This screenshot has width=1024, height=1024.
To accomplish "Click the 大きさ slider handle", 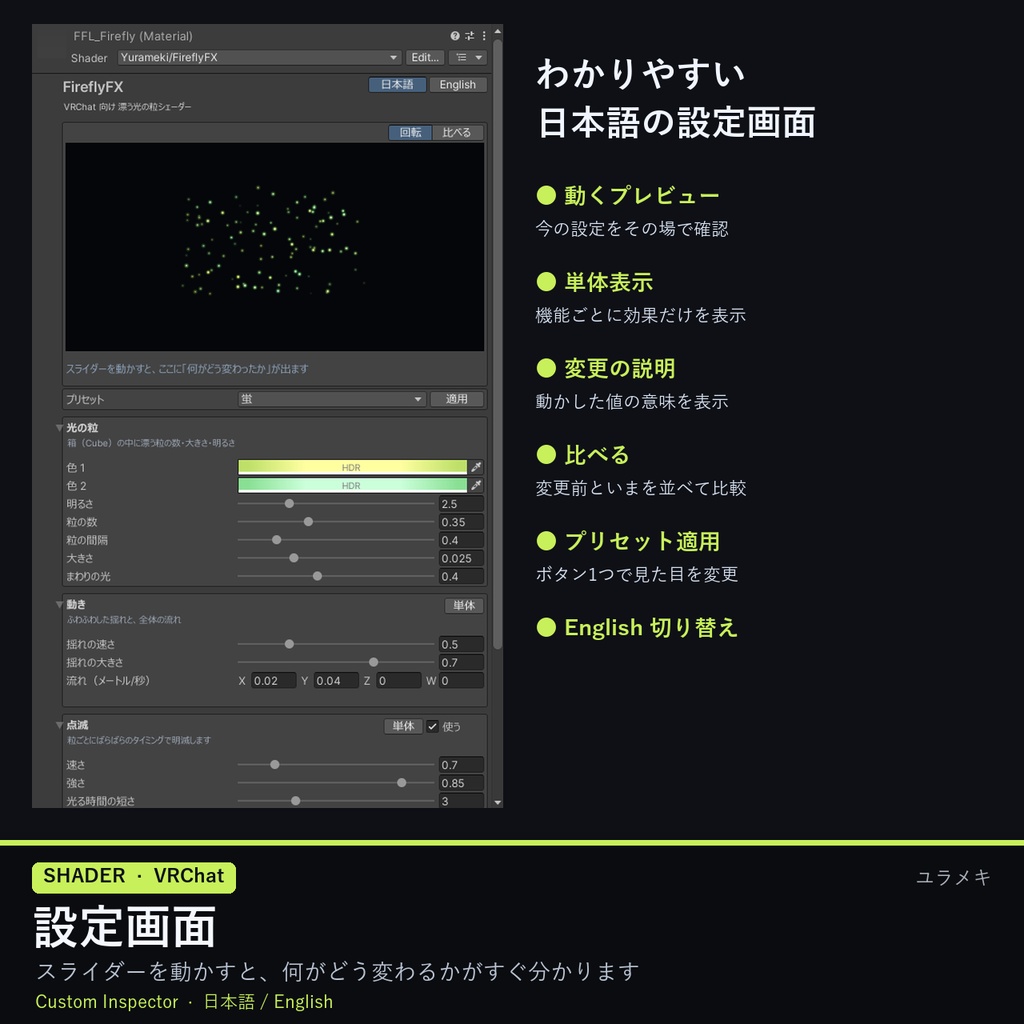I will tap(294, 558).
